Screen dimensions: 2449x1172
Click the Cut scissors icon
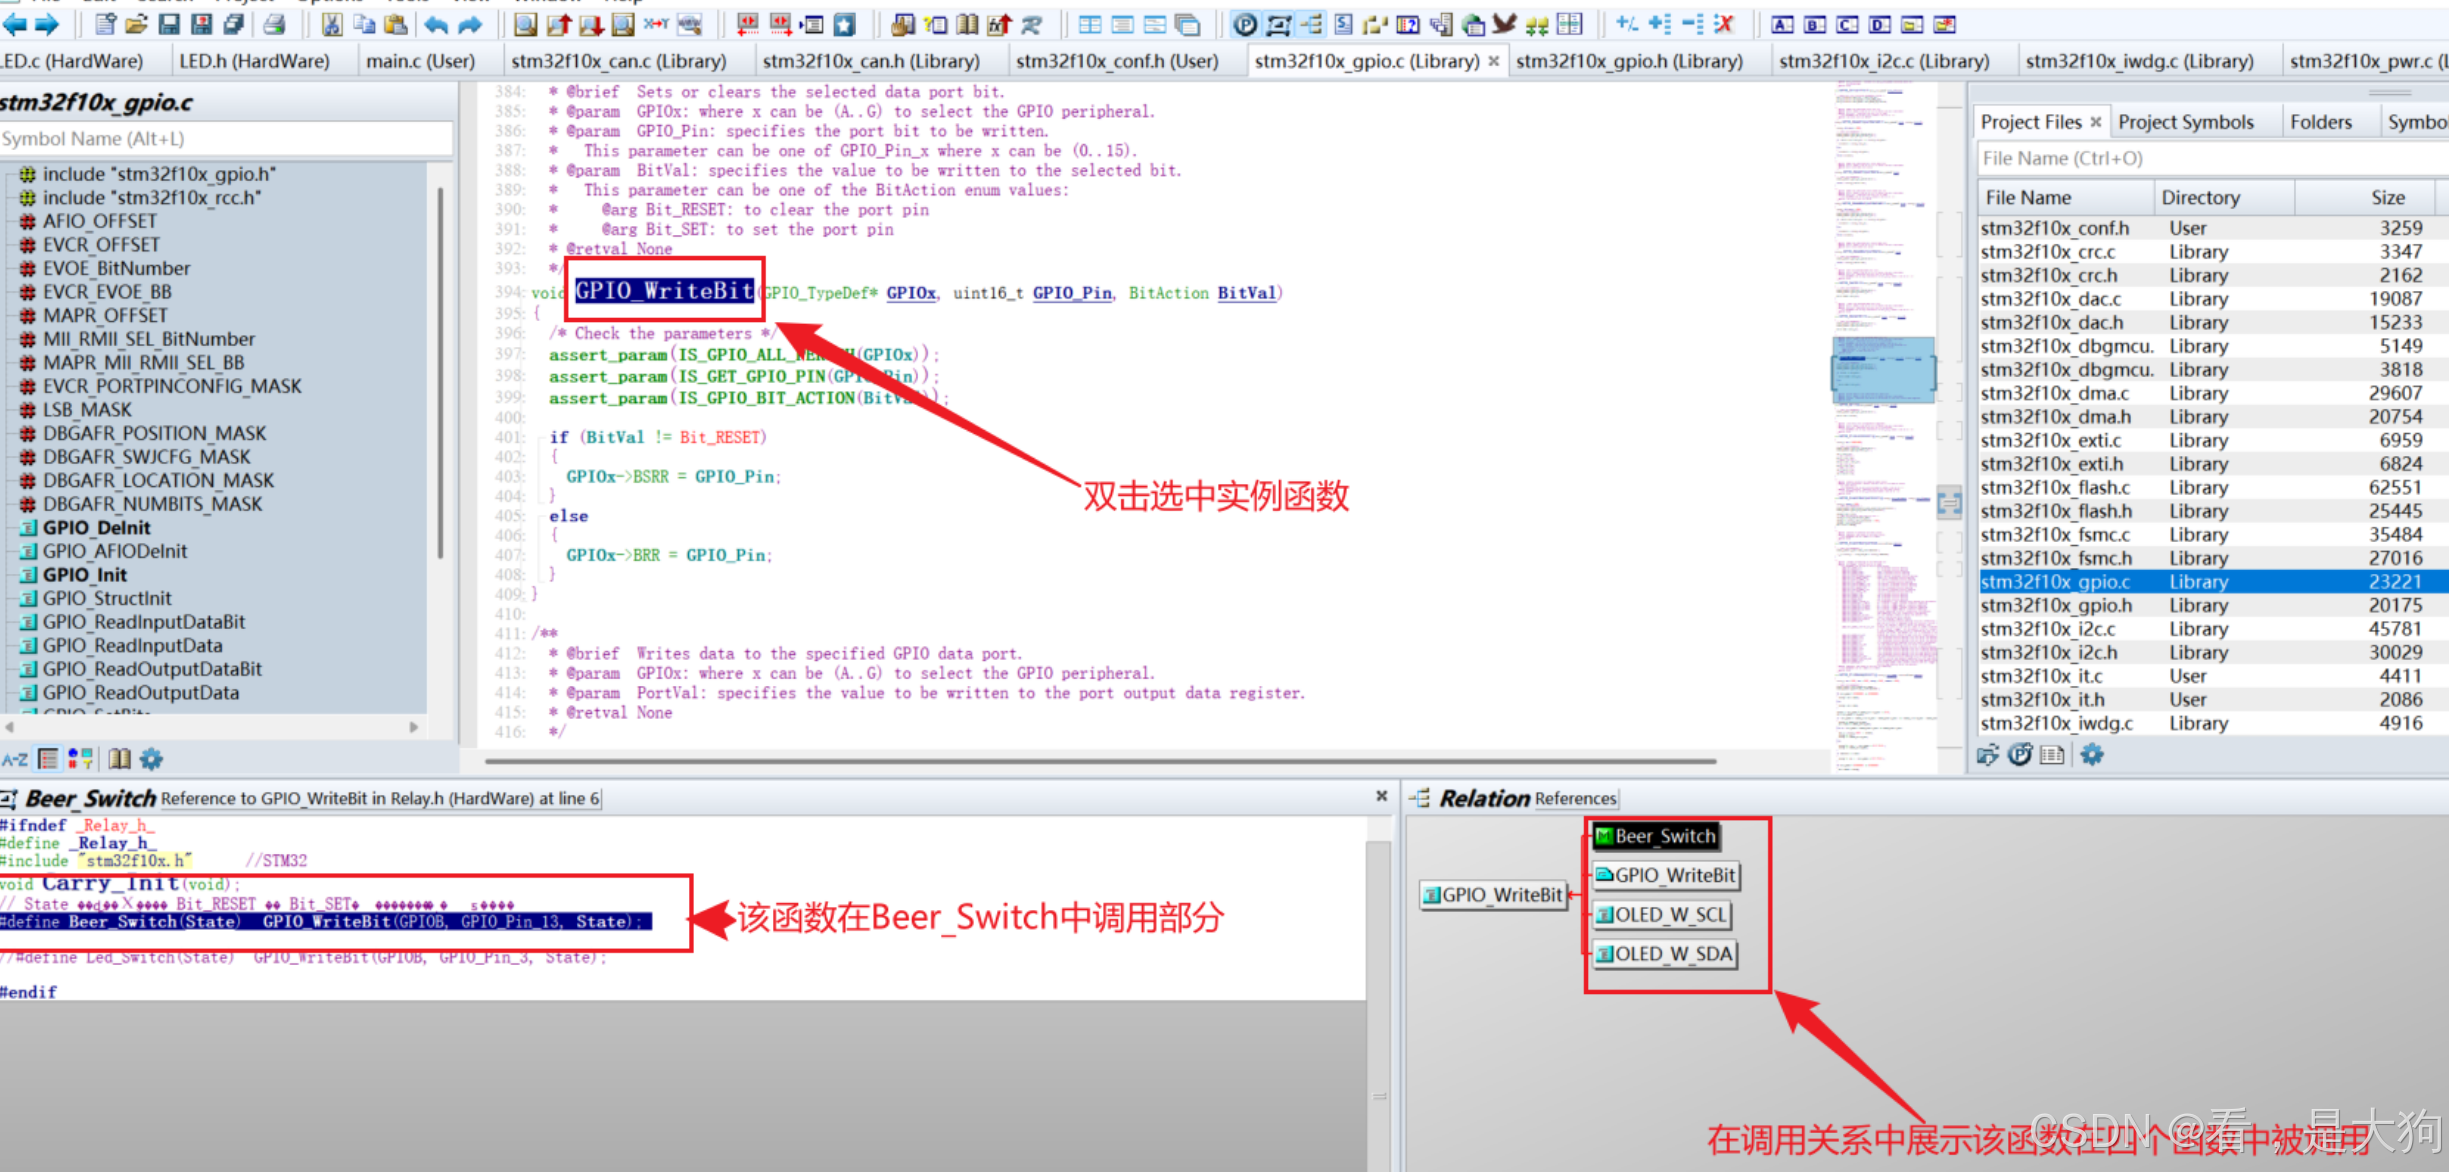pyautogui.click(x=332, y=24)
